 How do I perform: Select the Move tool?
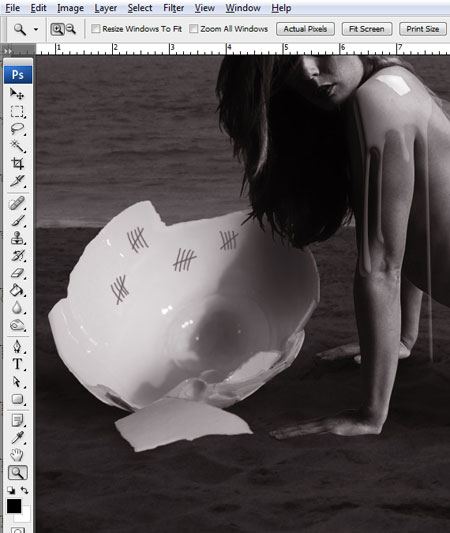click(x=17, y=93)
